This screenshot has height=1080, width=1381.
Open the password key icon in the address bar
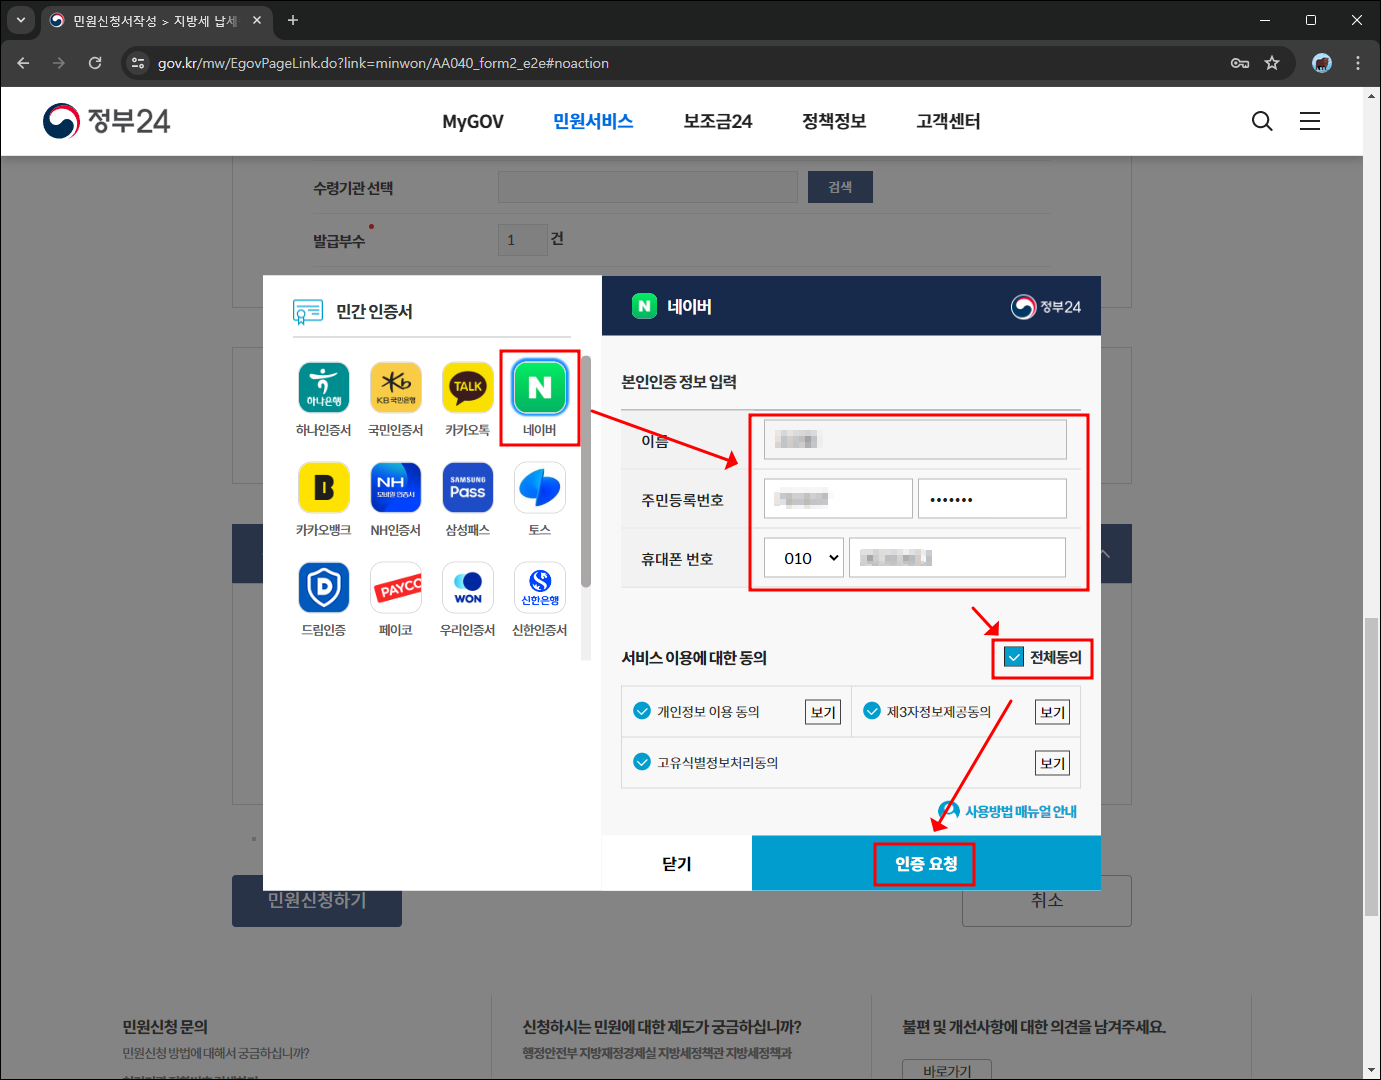(1240, 63)
